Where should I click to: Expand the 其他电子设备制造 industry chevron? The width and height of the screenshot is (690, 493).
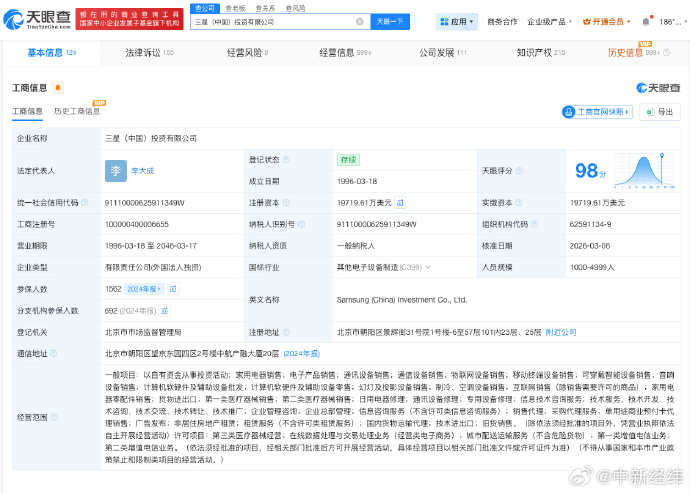(428, 267)
